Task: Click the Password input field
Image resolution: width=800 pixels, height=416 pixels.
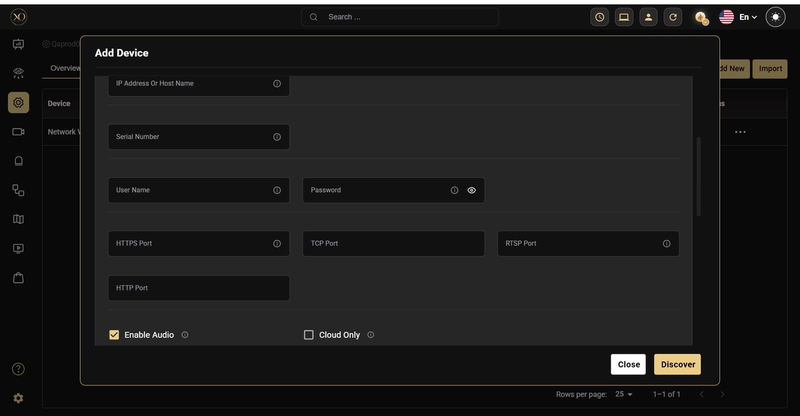Action: pos(393,190)
